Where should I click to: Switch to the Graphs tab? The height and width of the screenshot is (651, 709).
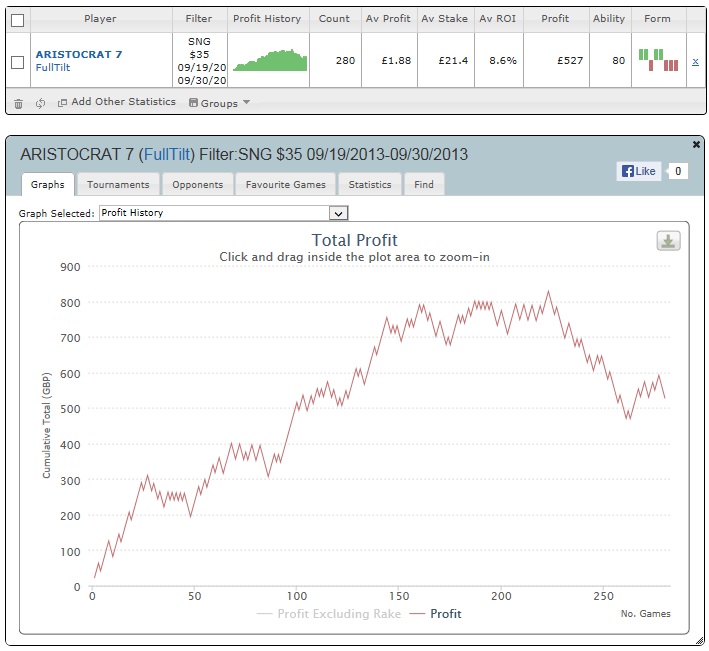coord(47,184)
